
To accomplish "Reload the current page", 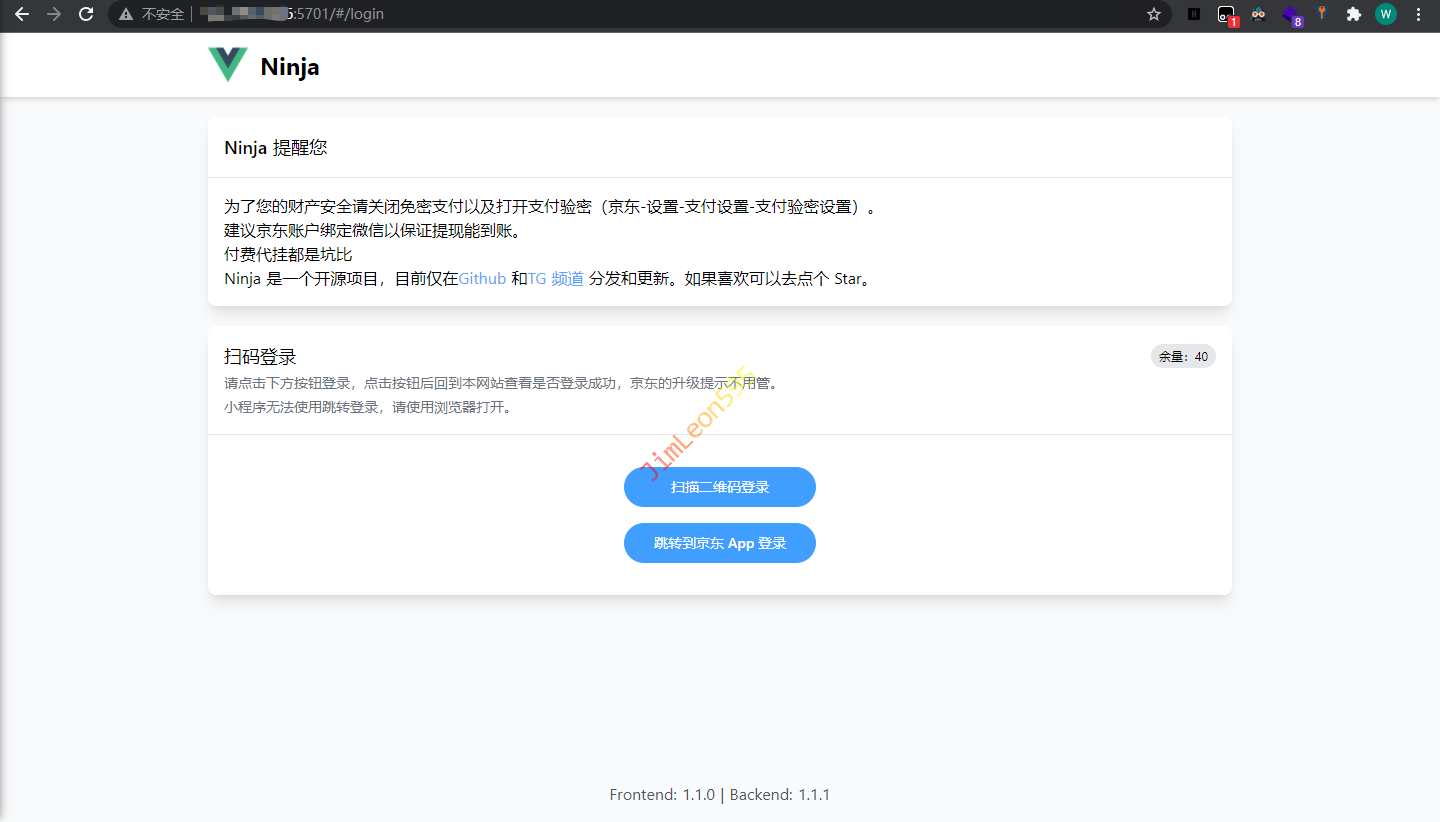I will 86,14.
